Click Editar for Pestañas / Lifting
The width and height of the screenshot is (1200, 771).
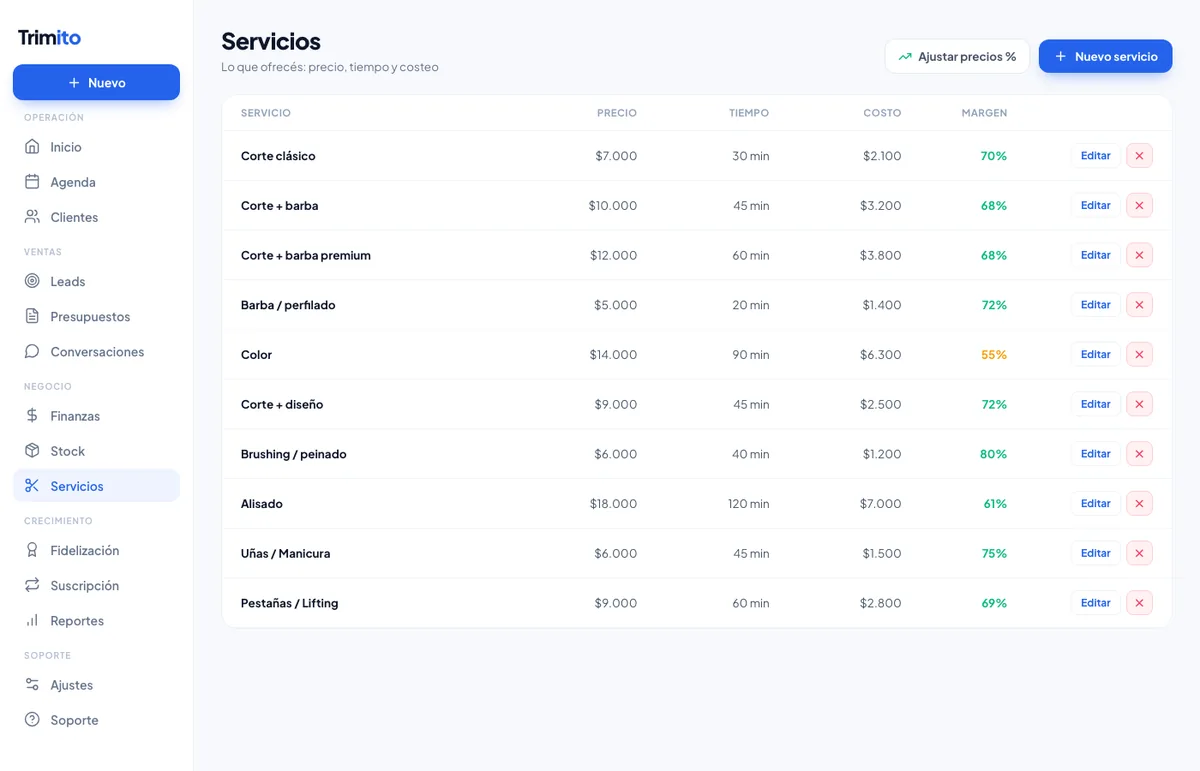point(1095,603)
